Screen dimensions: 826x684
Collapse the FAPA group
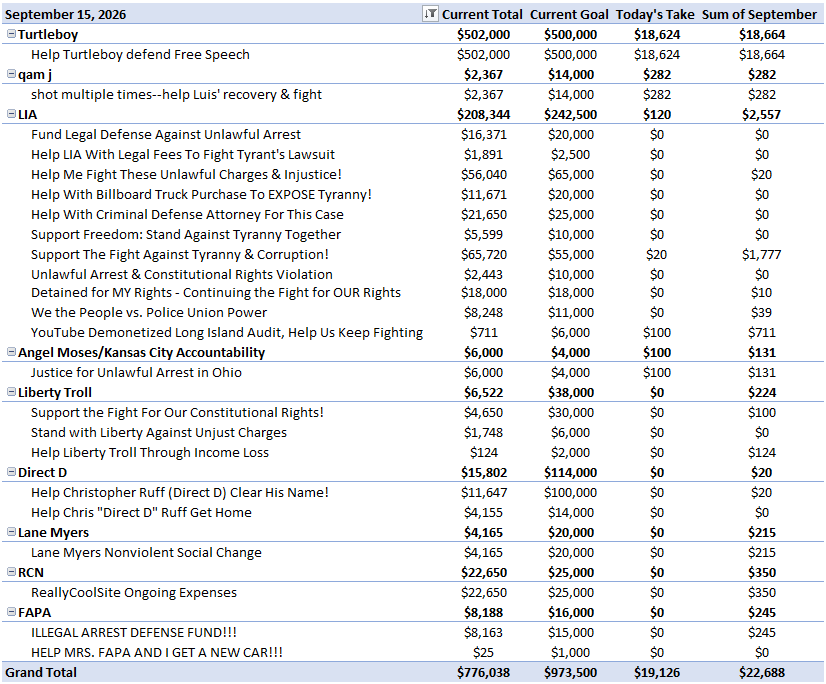11,612
